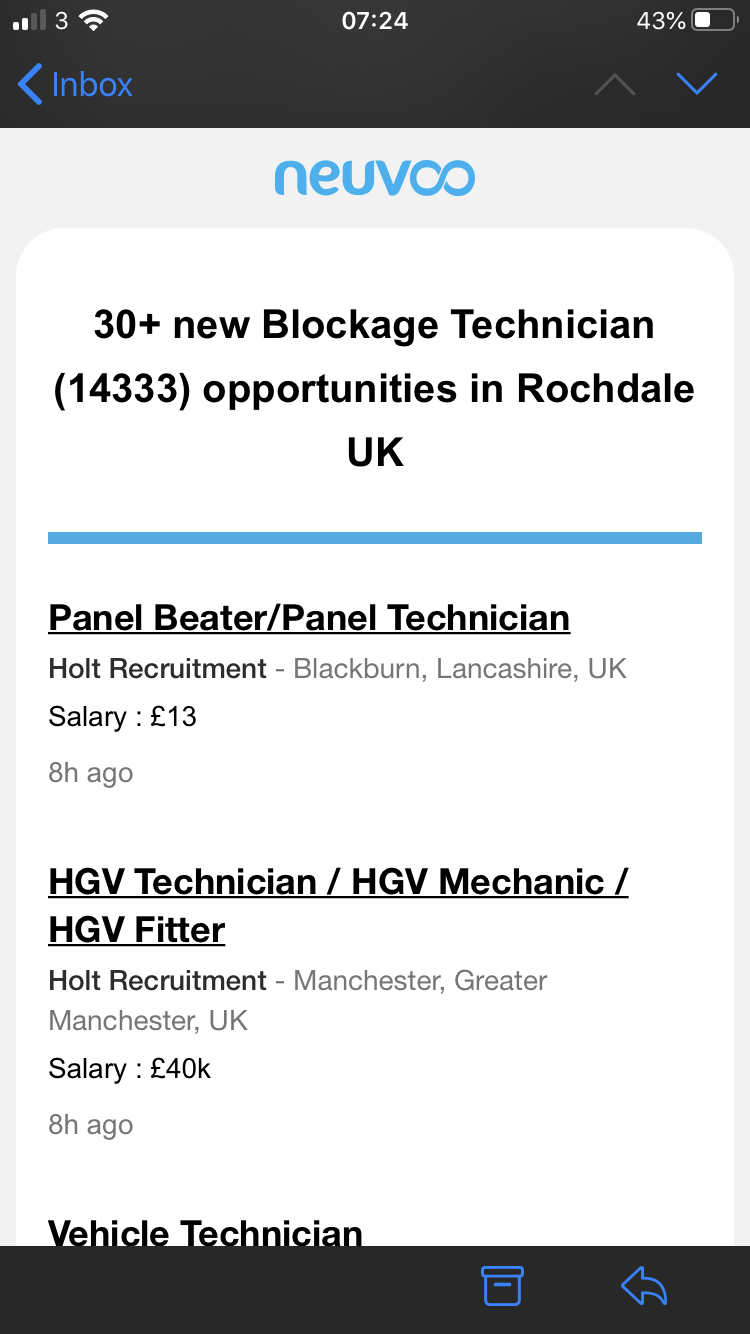Tap the cellular signal bars icon
Image resolution: width=750 pixels, height=1334 pixels.
click(x=30, y=21)
